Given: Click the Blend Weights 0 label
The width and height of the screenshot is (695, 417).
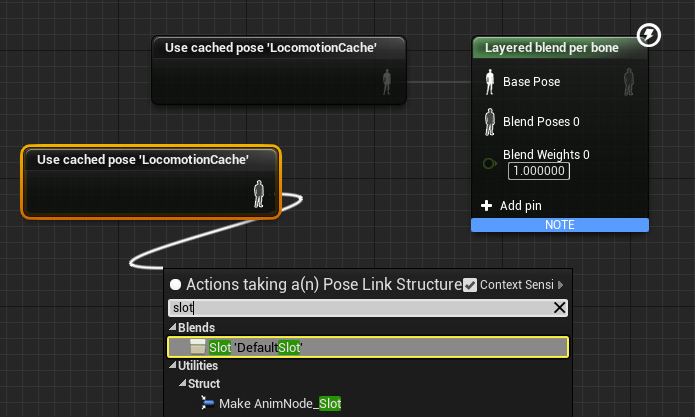Looking at the screenshot, I should 546,155.
